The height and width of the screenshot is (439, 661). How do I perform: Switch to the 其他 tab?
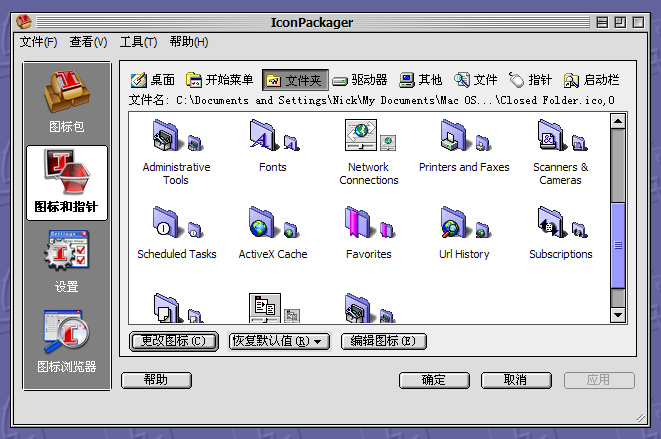[x=421, y=80]
